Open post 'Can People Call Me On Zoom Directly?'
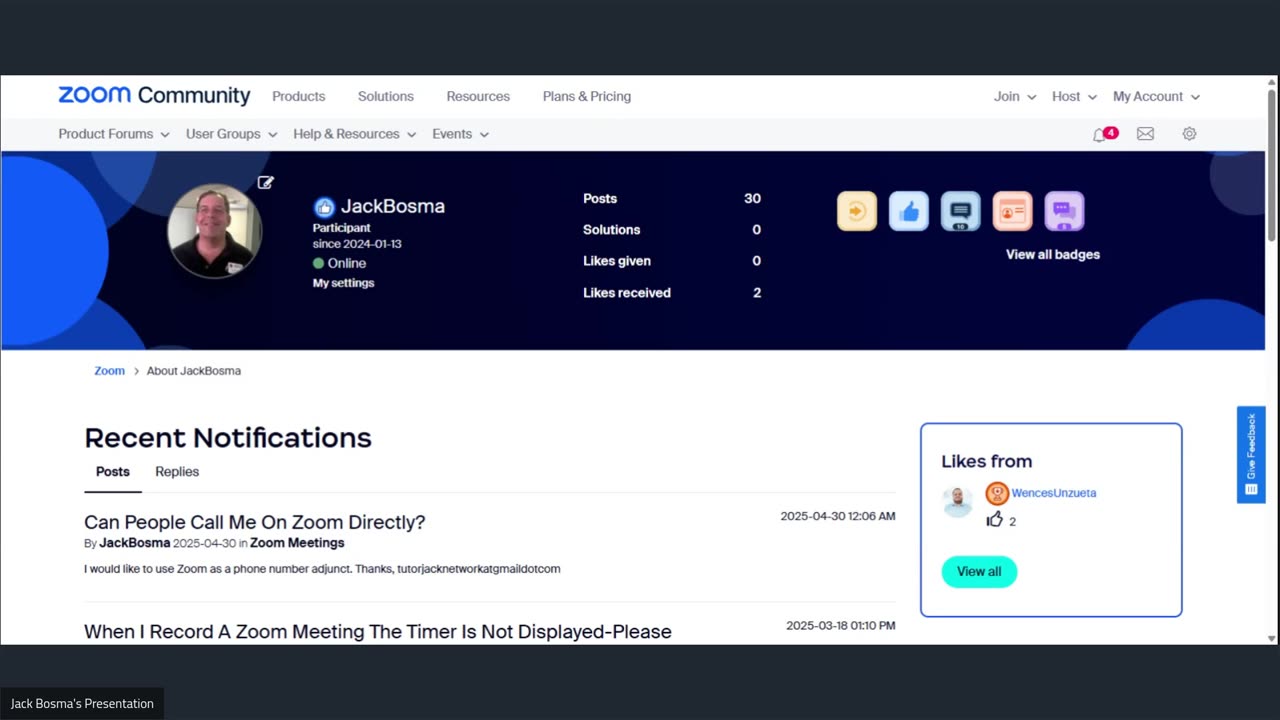This screenshot has width=1280, height=720. (255, 522)
